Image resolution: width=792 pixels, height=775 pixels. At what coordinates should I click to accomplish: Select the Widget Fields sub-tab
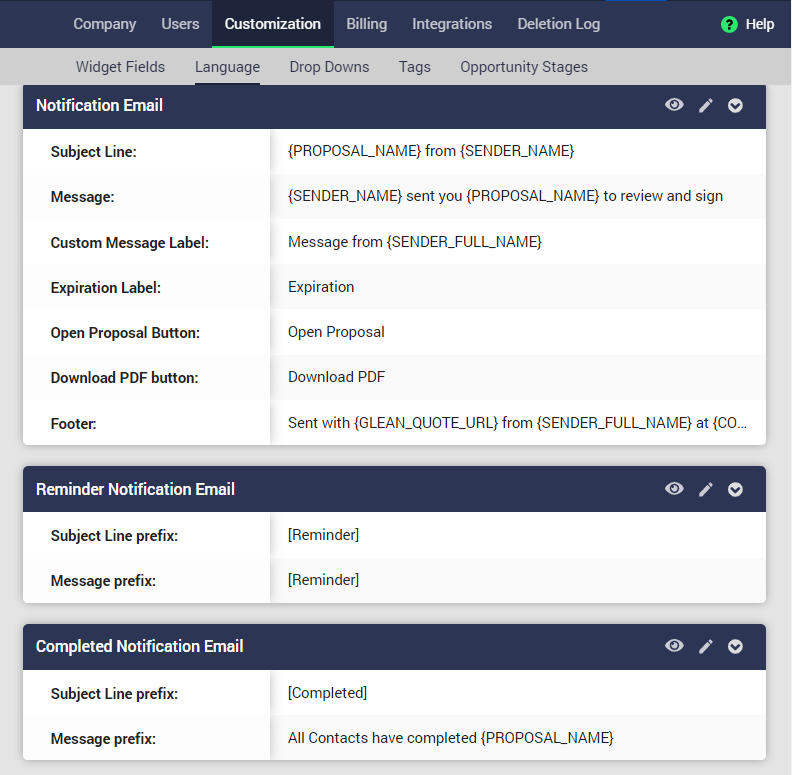[x=121, y=67]
